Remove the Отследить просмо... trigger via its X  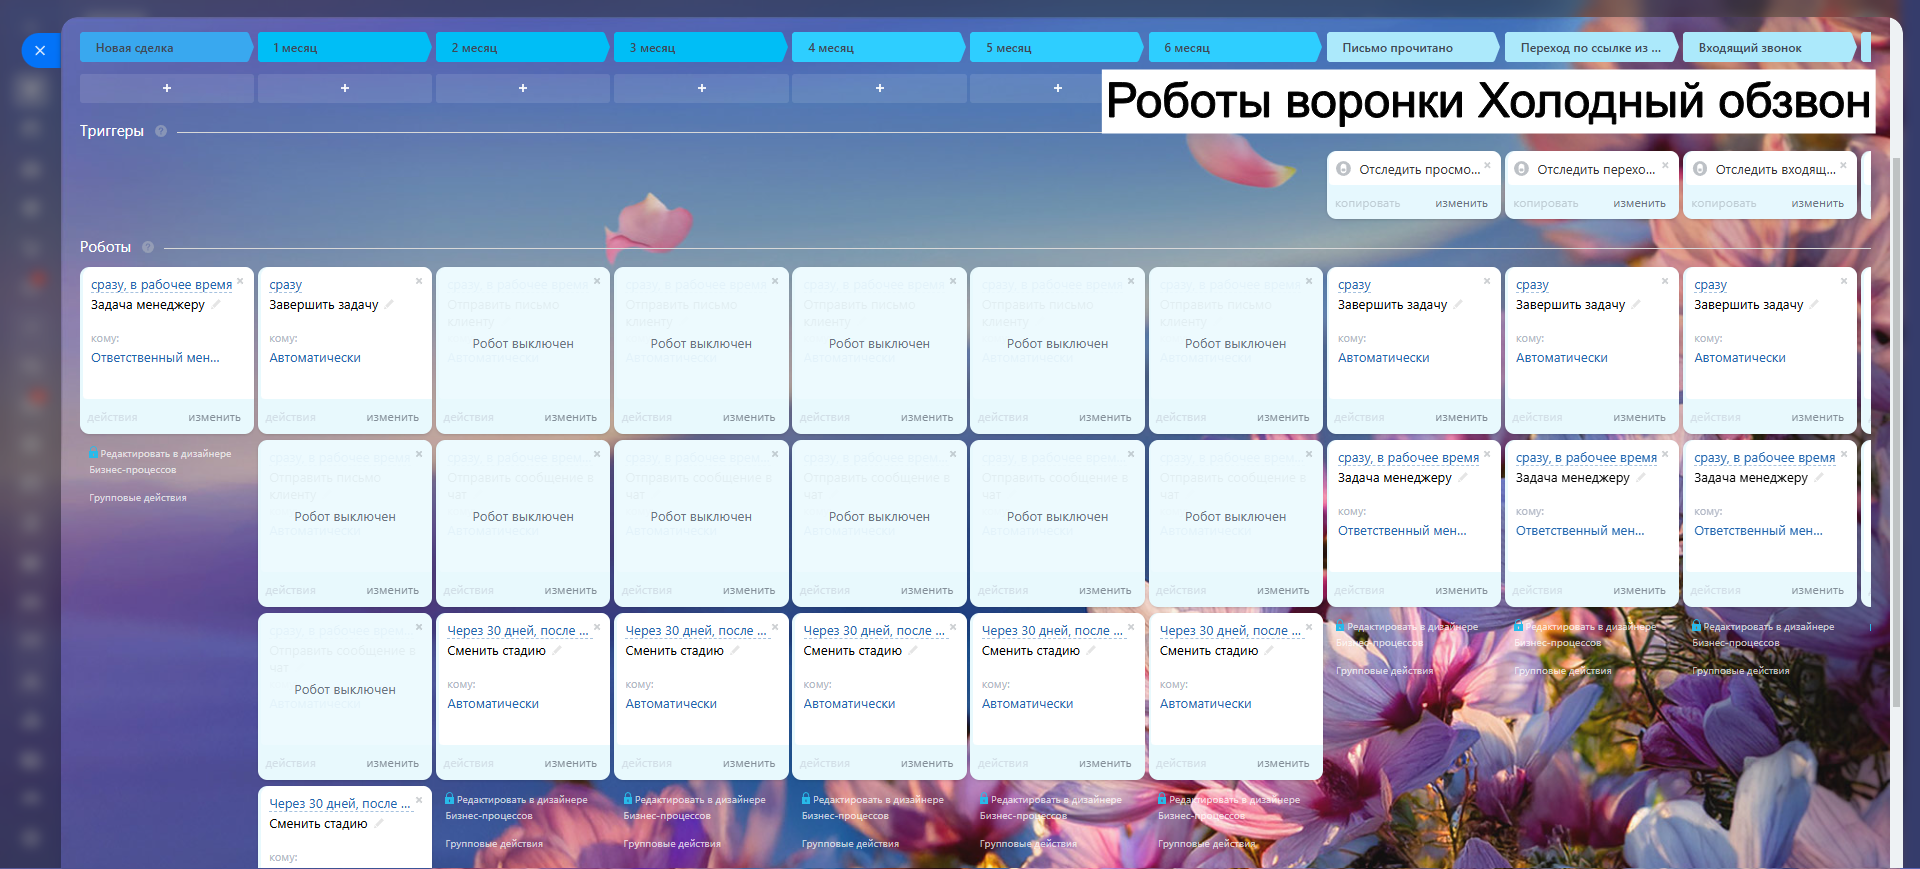pos(1487,165)
